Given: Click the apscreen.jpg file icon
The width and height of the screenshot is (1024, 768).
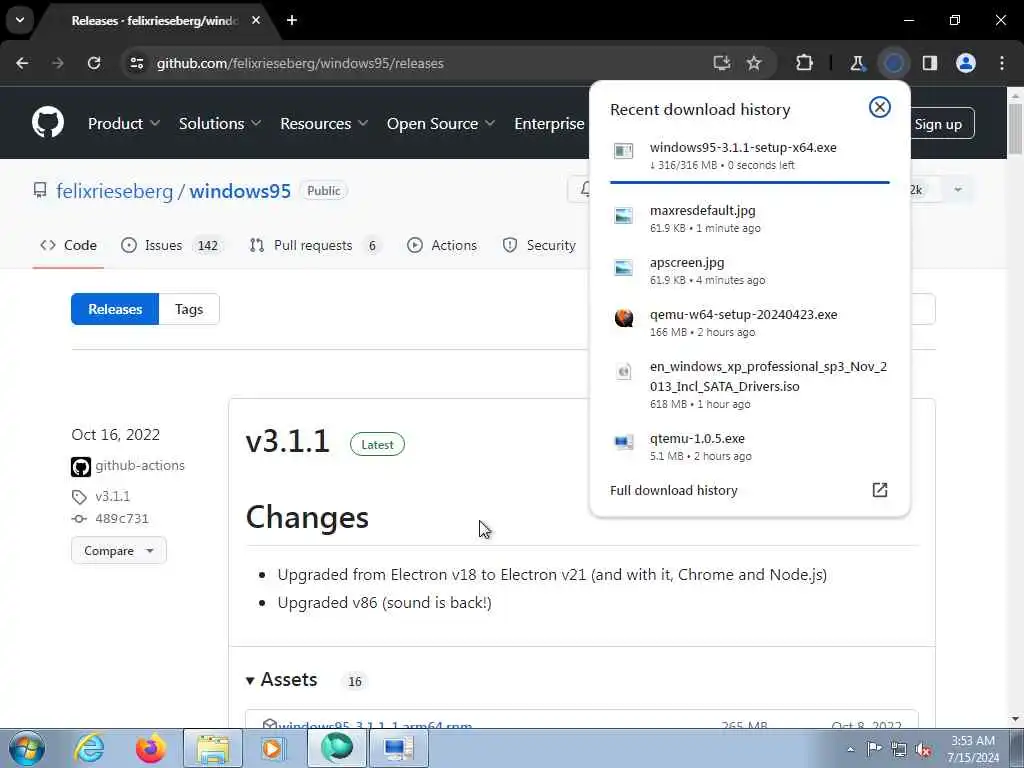Looking at the screenshot, I should pos(624,268).
